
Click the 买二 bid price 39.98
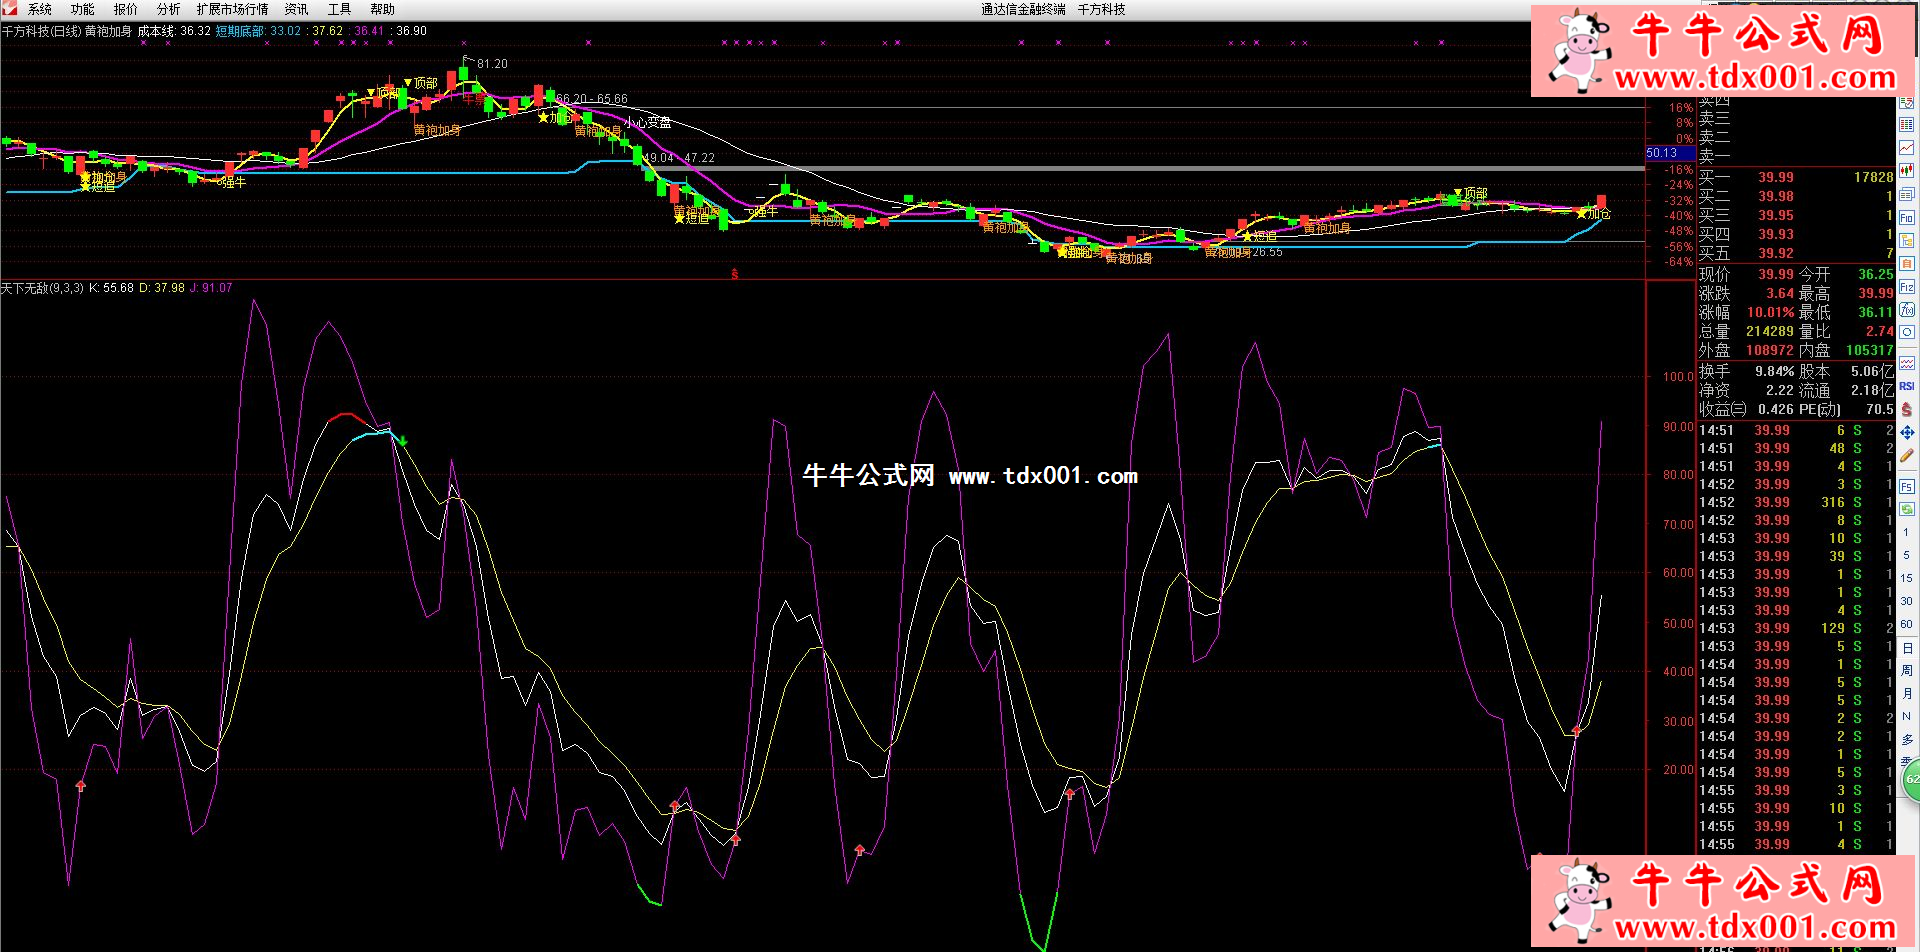[x=1776, y=196]
